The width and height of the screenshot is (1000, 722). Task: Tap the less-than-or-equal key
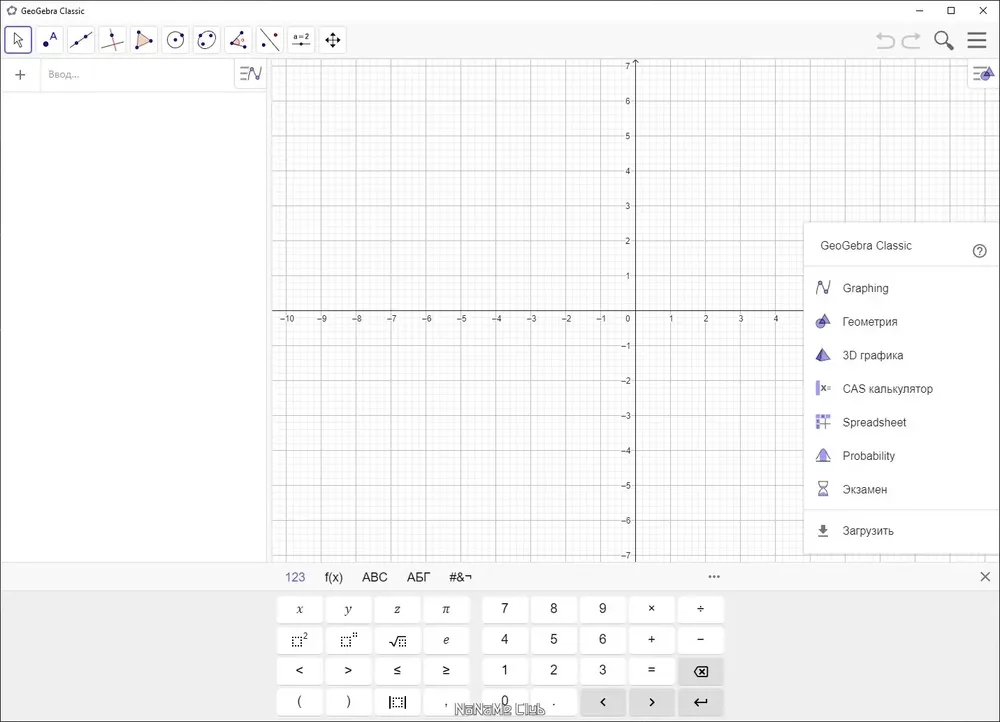pos(397,671)
